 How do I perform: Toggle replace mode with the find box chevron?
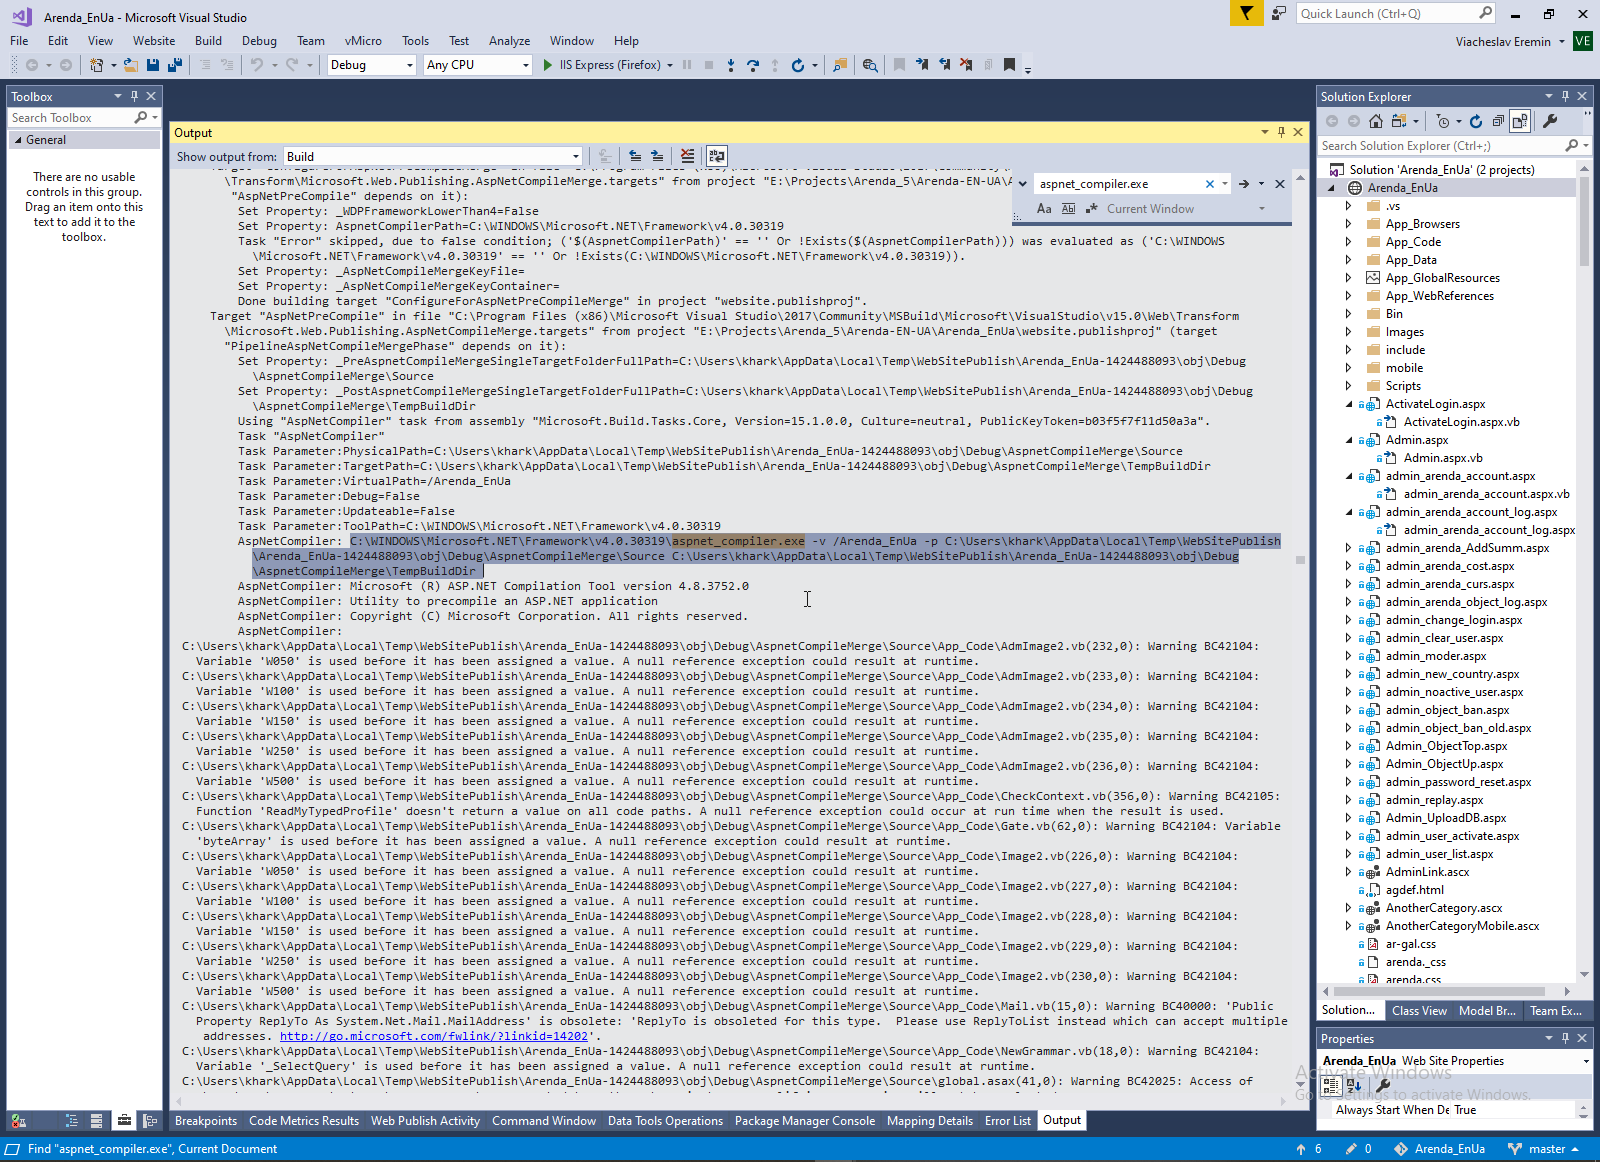1022,184
